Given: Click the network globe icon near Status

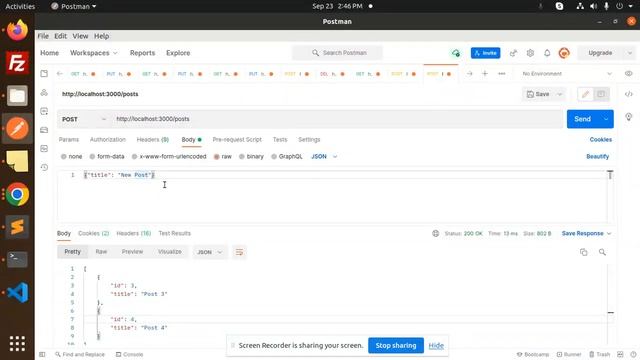Looking at the screenshot, I should 436,233.
